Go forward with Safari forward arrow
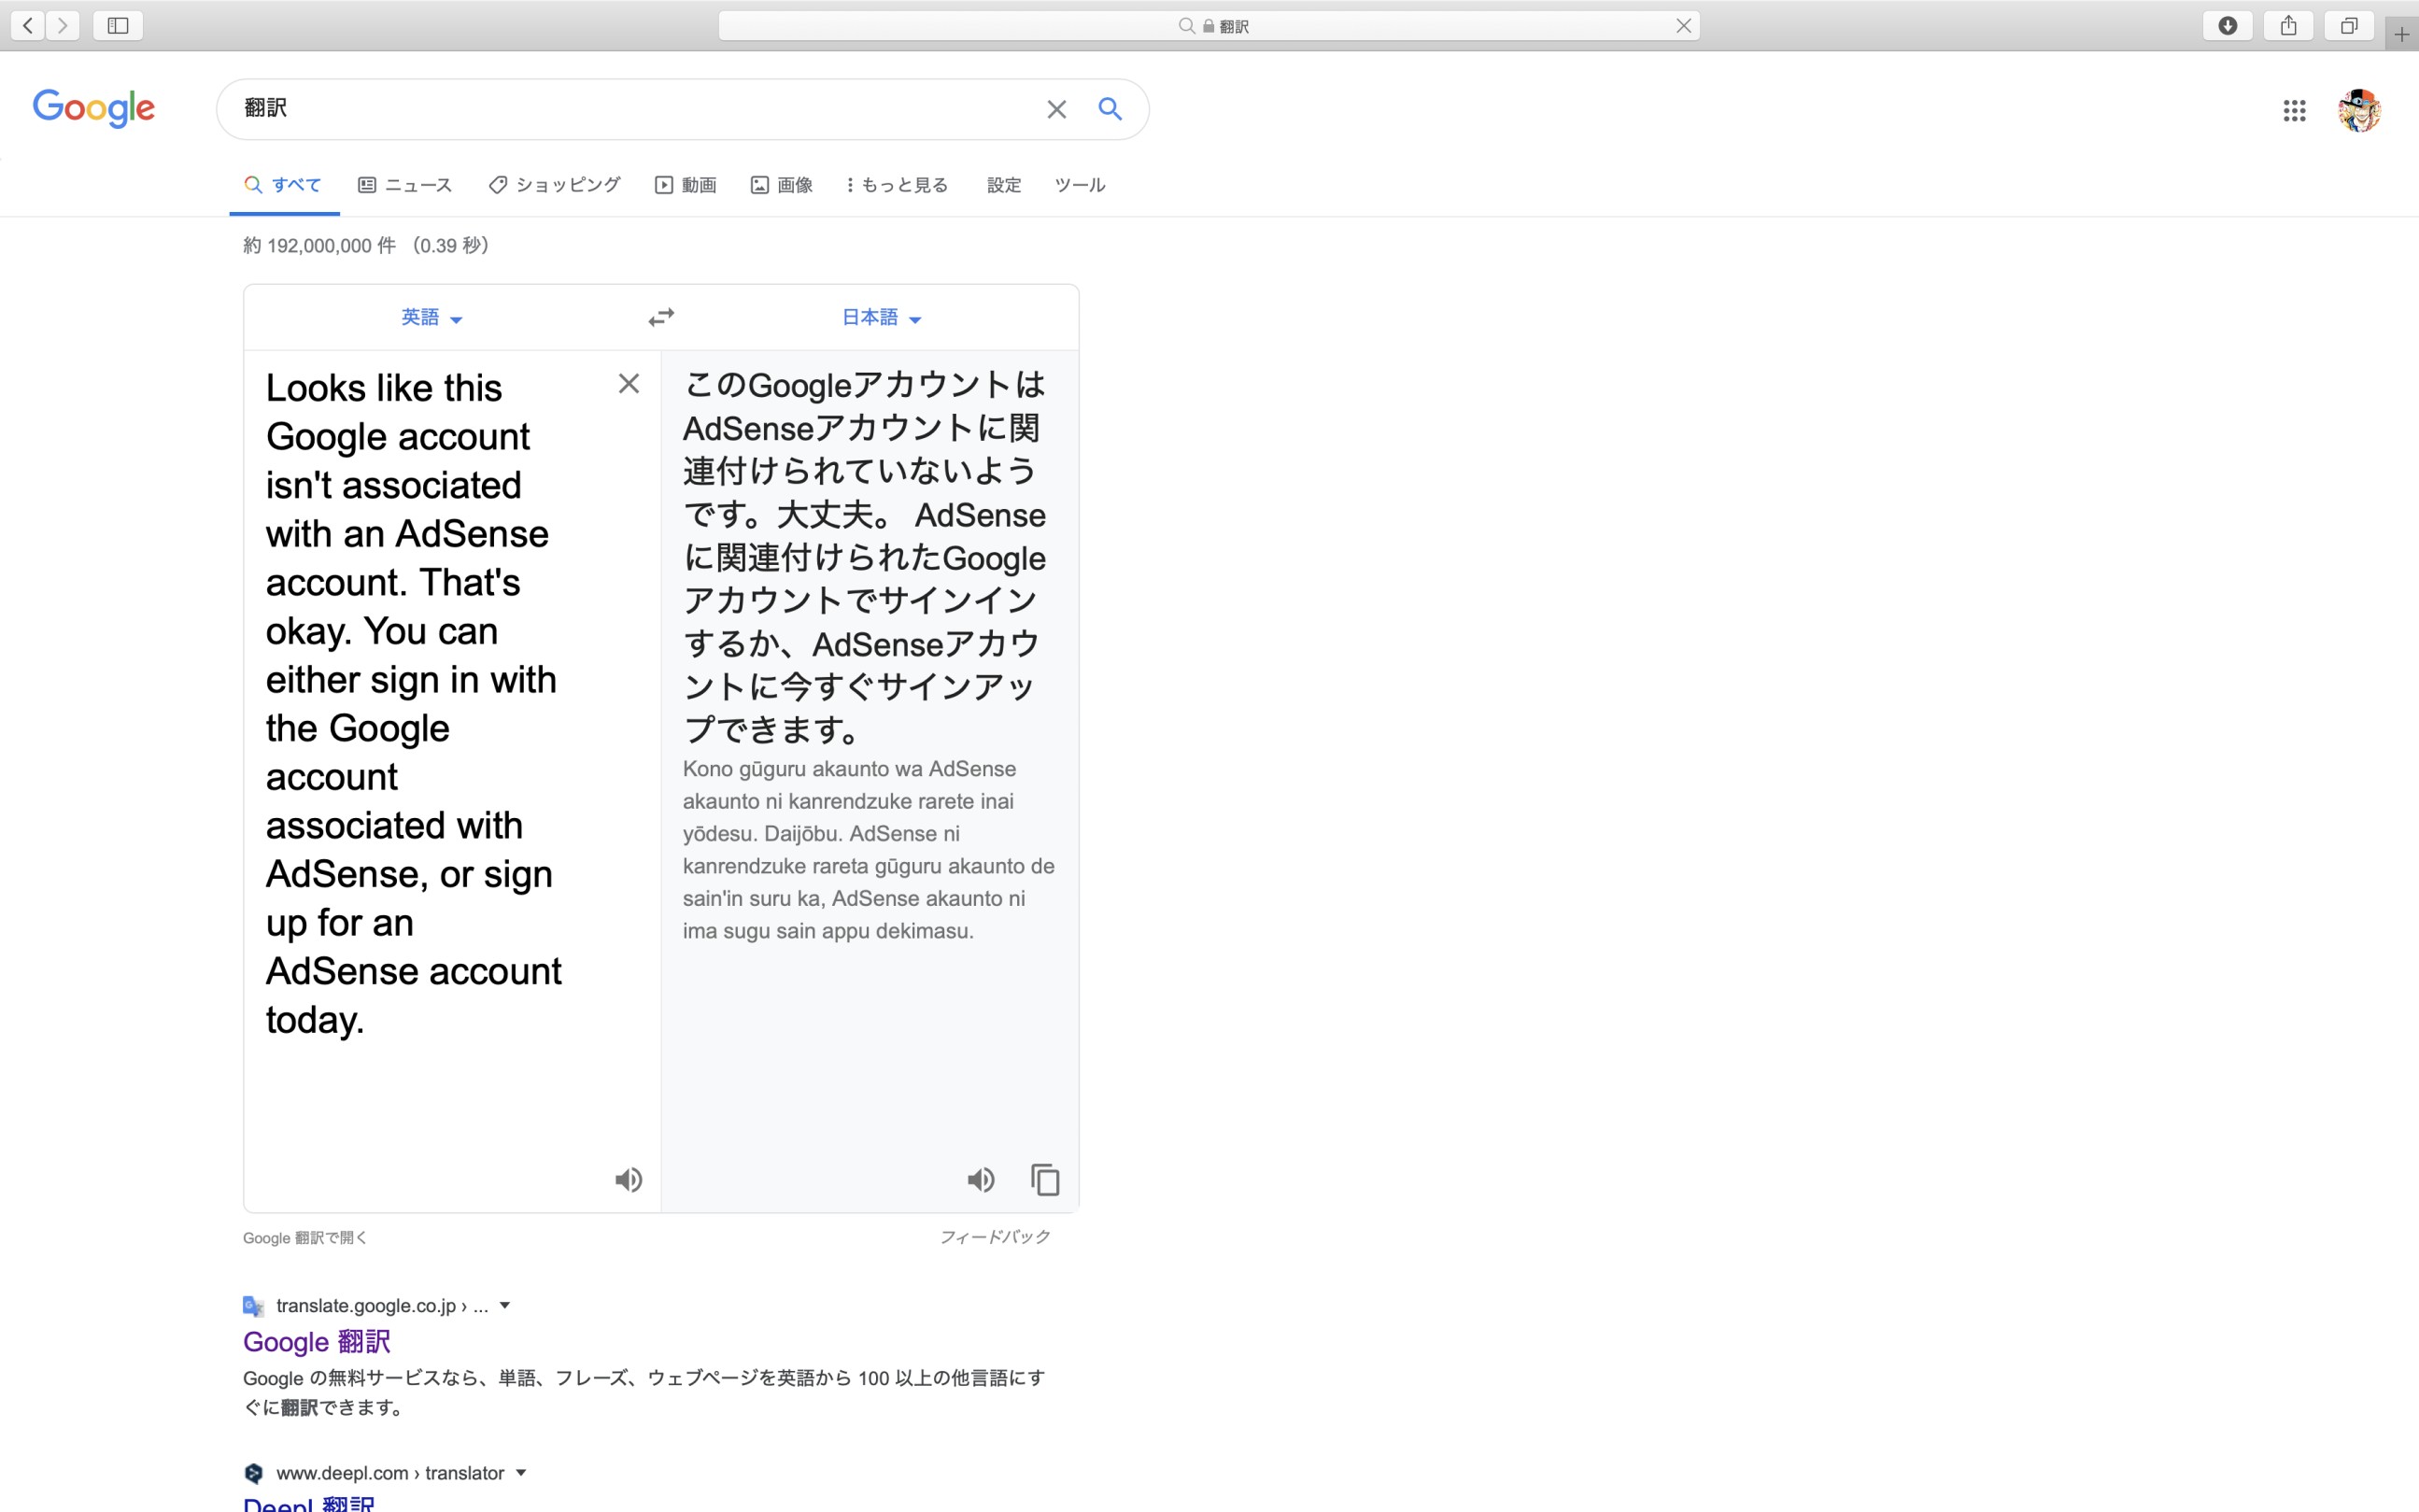Image resolution: width=2419 pixels, height=1512 pixels. (63, 25)
